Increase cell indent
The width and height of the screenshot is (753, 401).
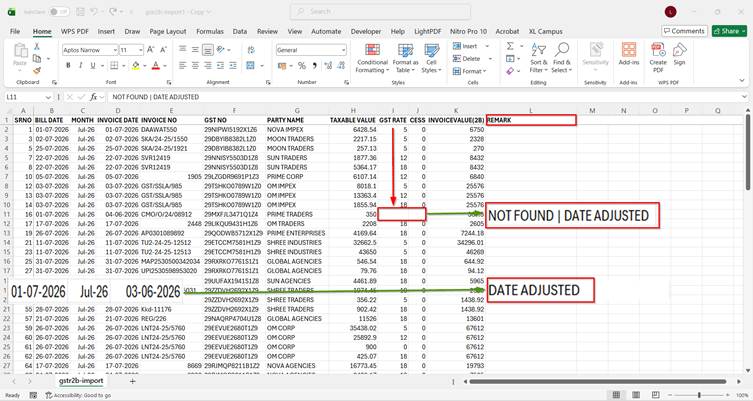[x=233, y=65]
